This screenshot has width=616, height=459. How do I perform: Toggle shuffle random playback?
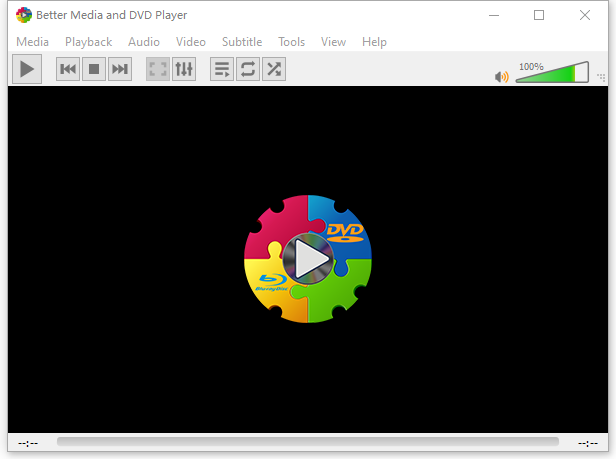(274, 69)
